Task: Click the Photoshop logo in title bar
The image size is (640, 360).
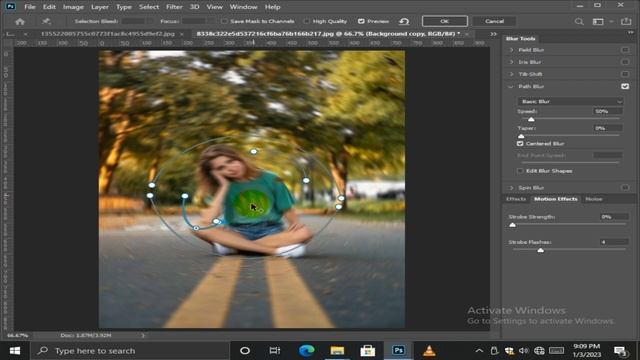Action: click(x=10, y=7)
